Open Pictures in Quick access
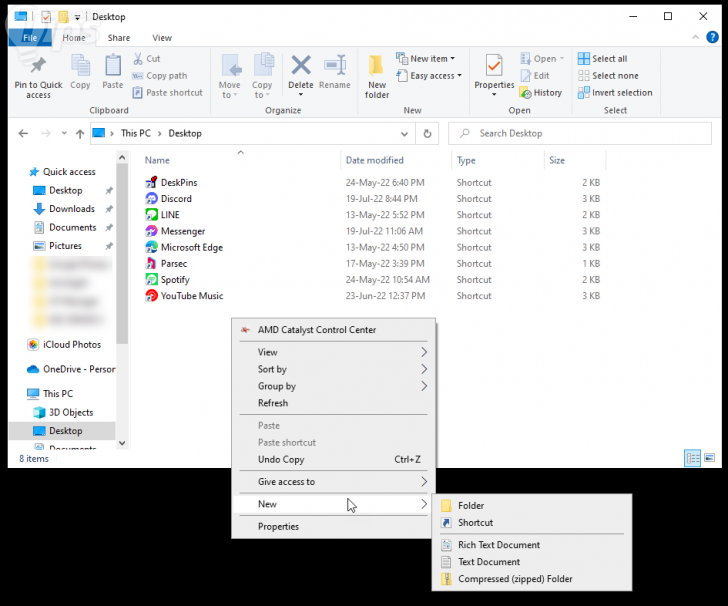Viewport: 728px width, 606px height. pyautogui.click(x=65, y=246)
